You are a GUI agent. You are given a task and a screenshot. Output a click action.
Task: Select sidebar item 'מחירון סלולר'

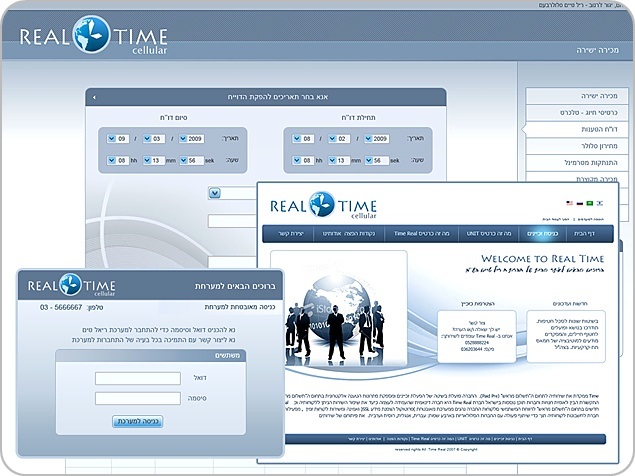click(x=577, y=146)
